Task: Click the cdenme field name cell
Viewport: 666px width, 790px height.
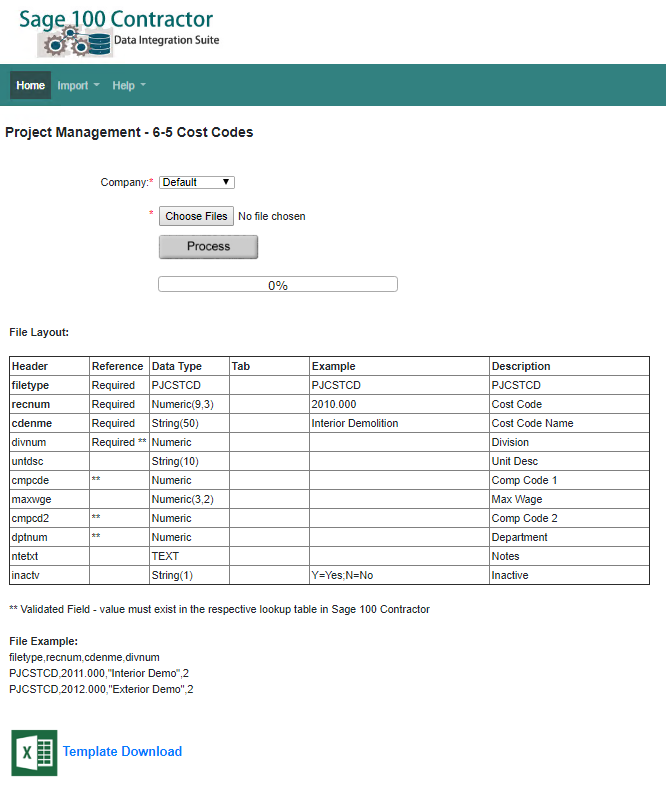Action: 32,423
